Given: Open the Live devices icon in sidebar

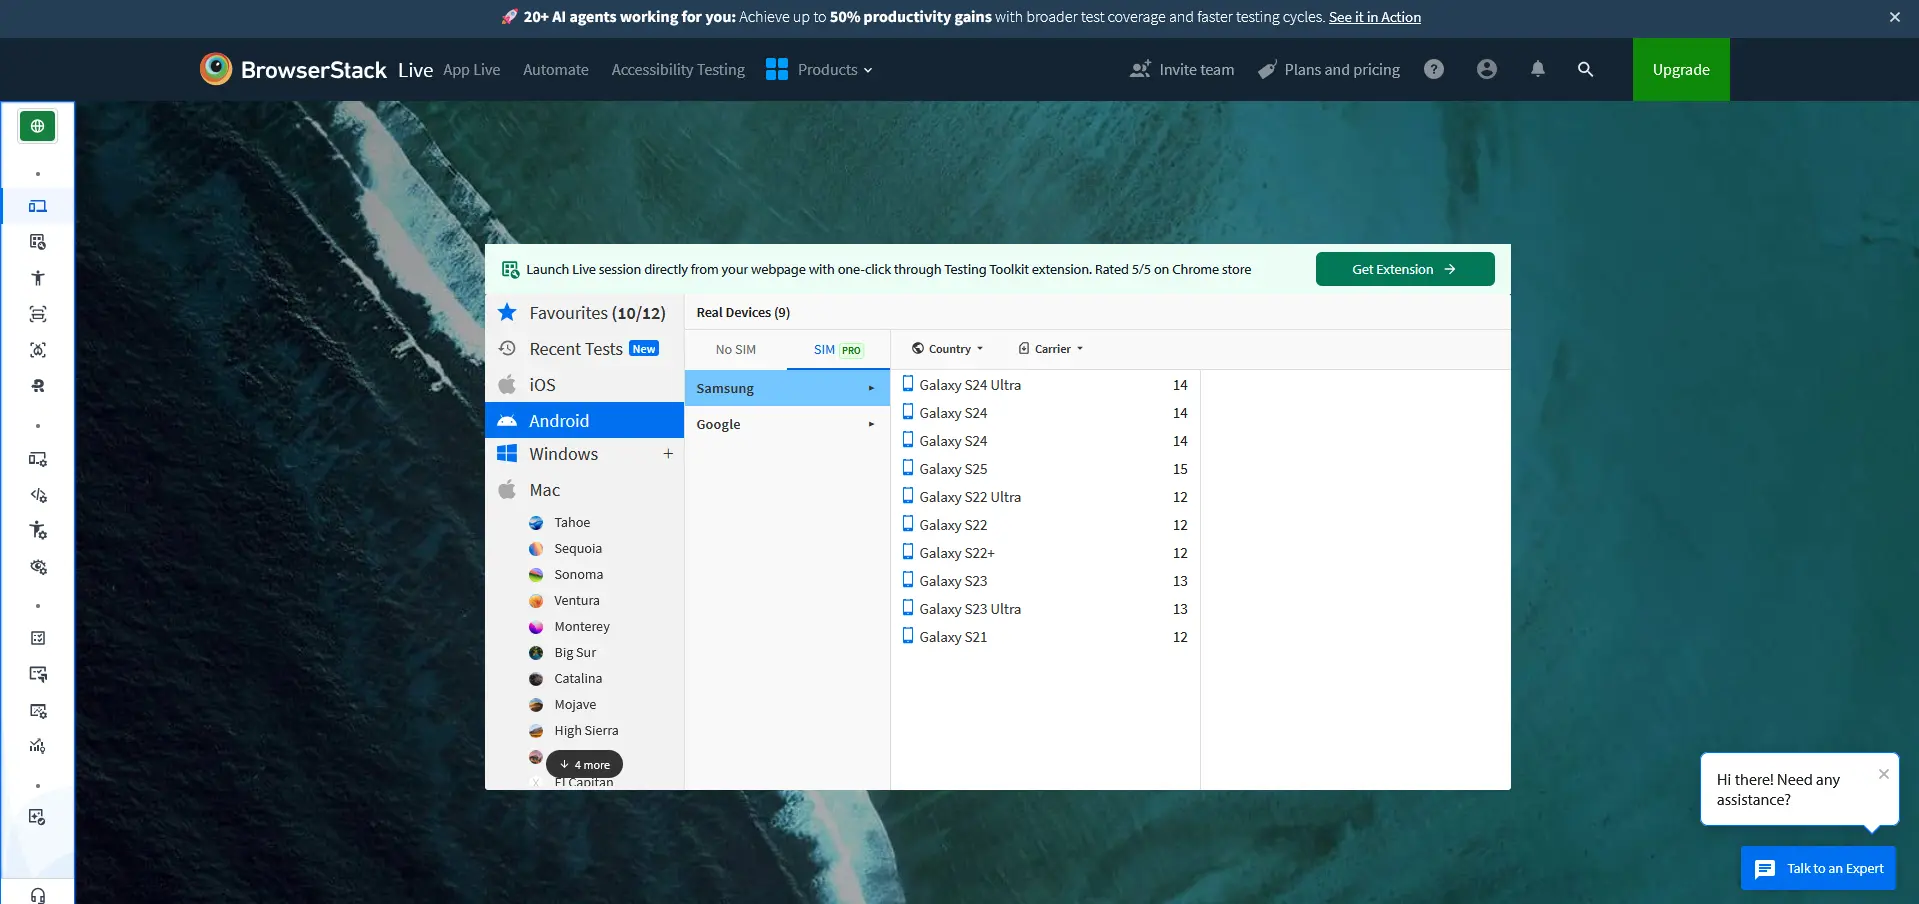Looking at the screenshot, I should (37, 206).
